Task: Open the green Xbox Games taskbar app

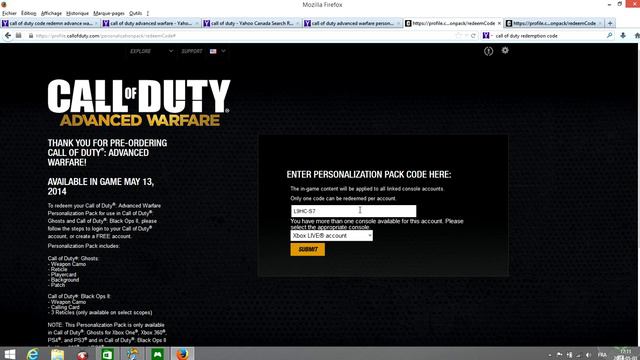Action: [158, 354]
